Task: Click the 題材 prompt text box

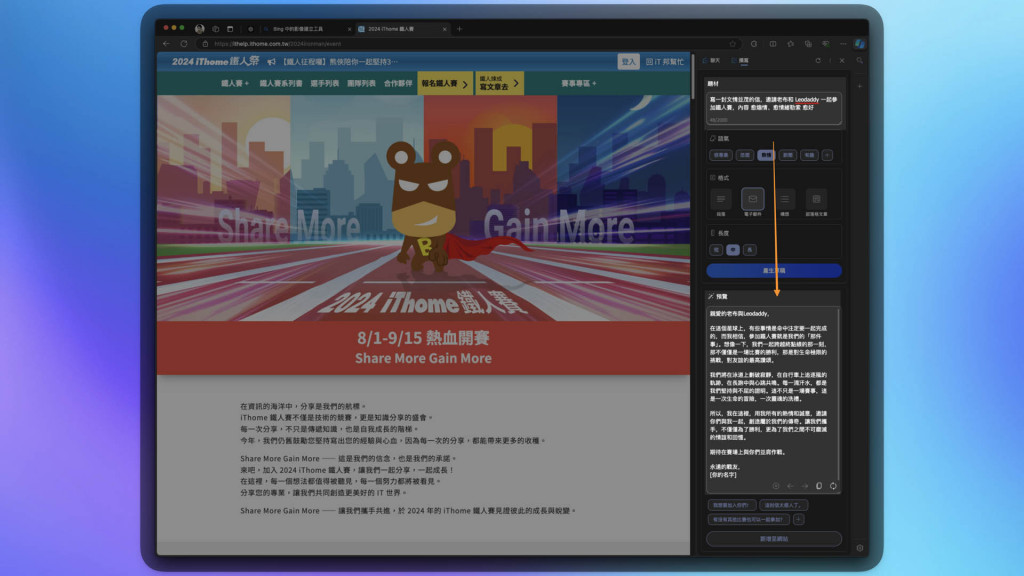Action: pyautogui.click(x=774, y=108)
